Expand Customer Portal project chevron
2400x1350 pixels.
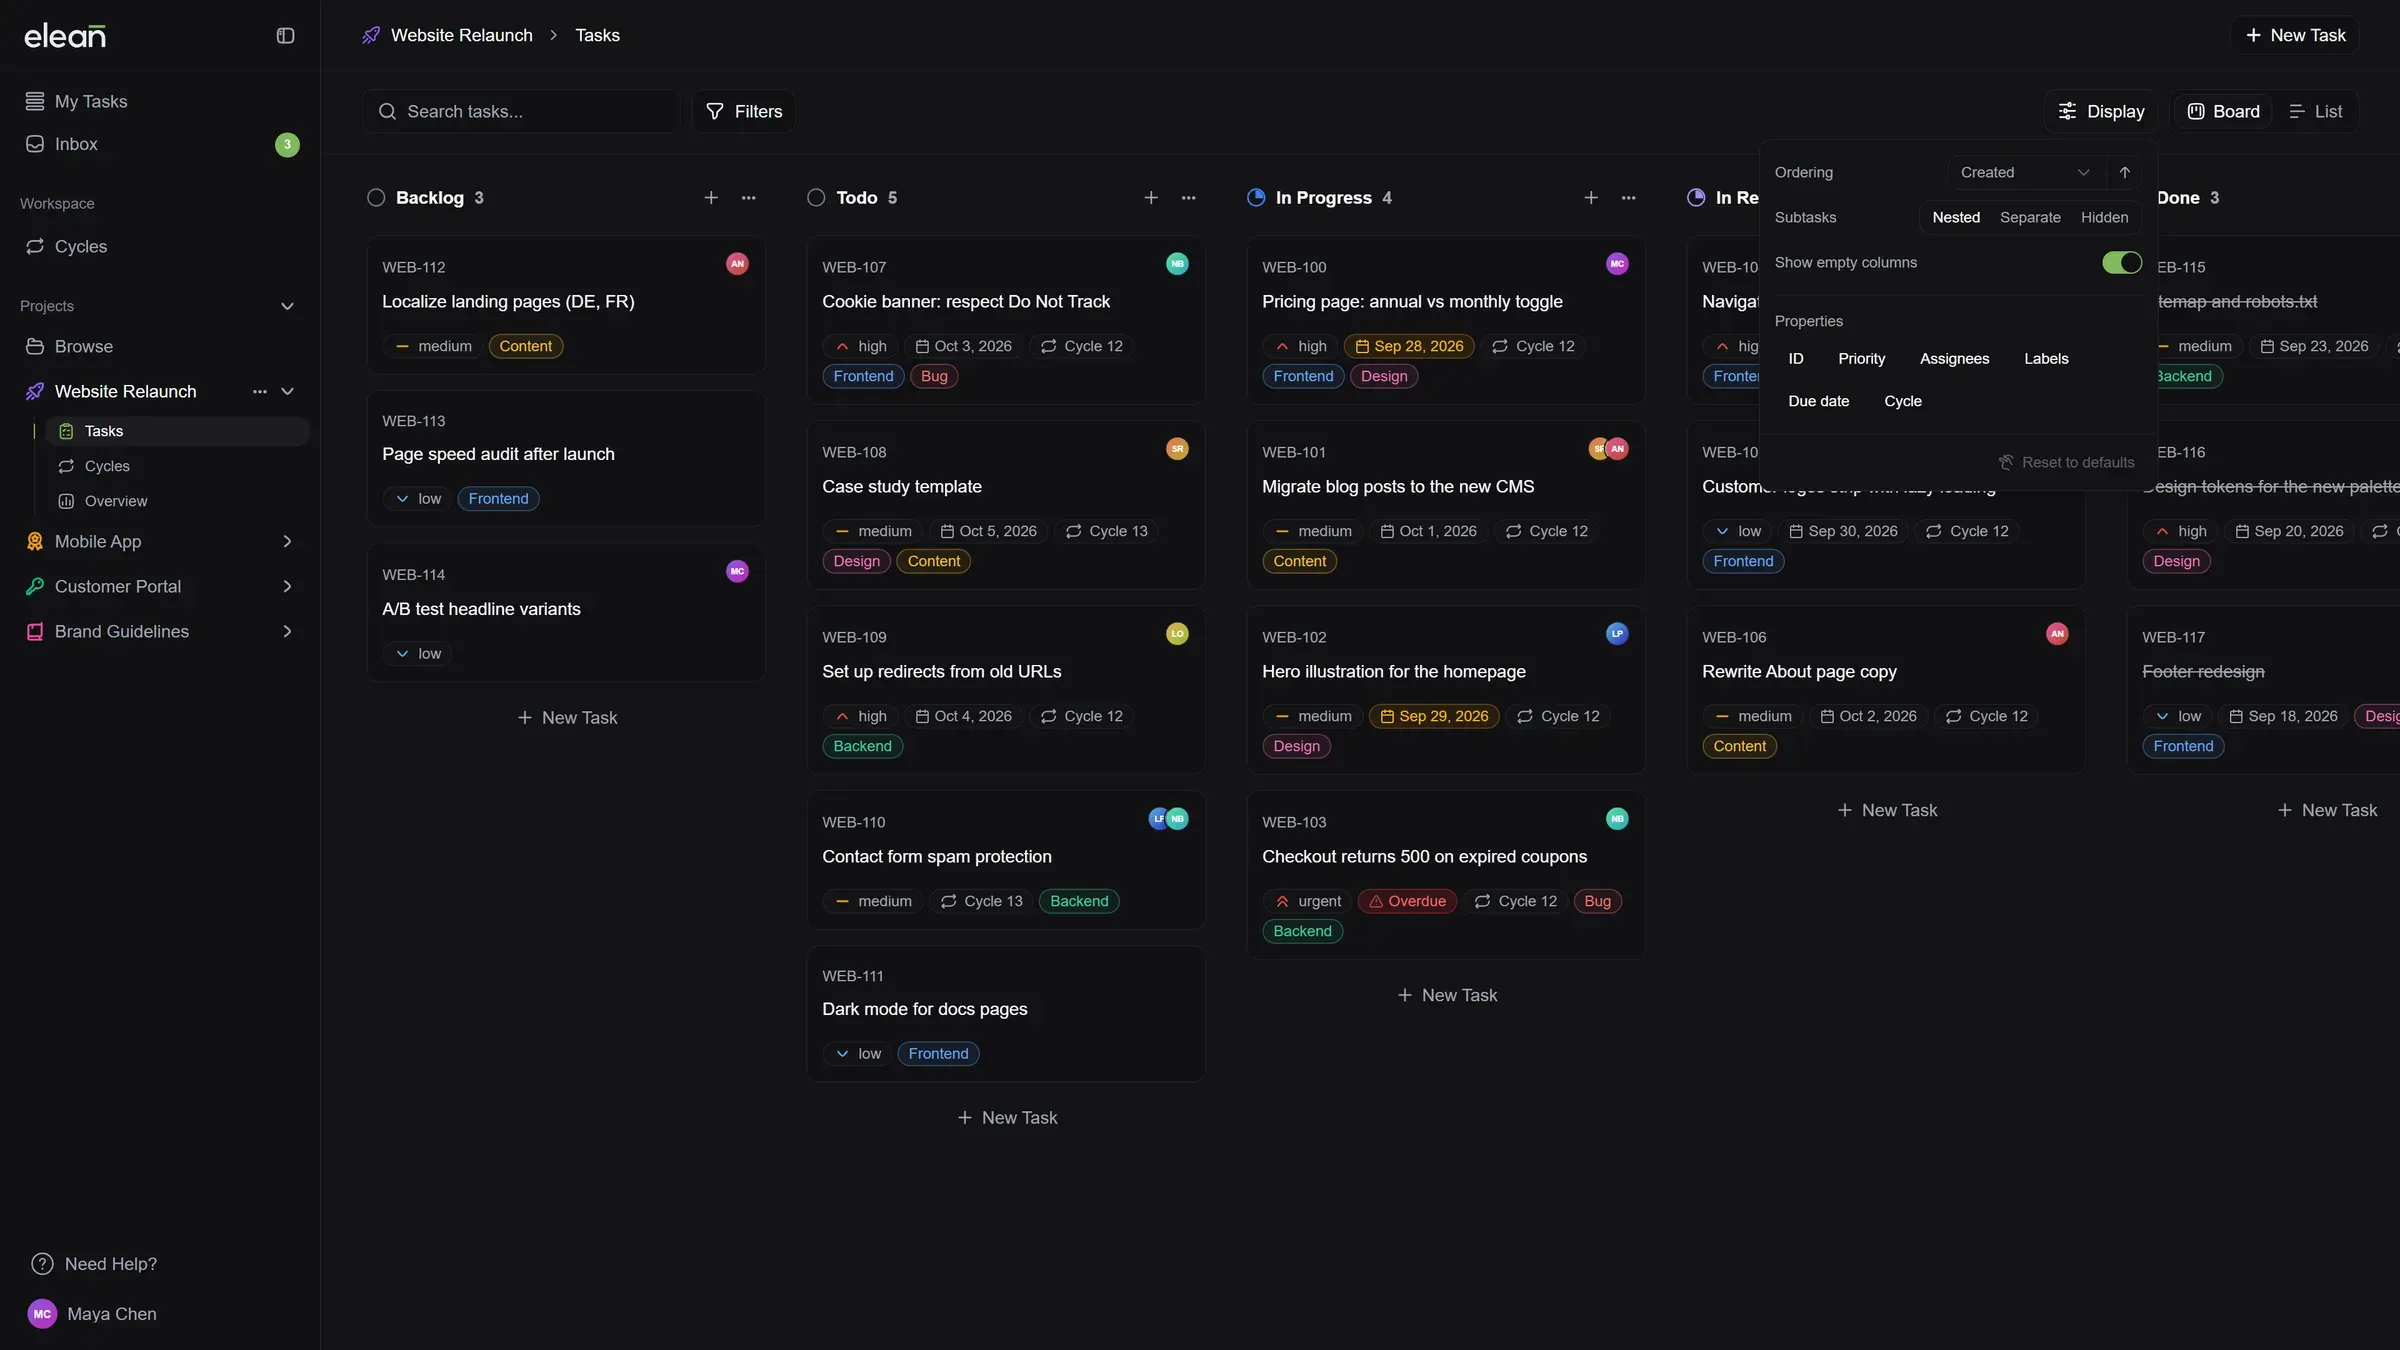point(287,586)
